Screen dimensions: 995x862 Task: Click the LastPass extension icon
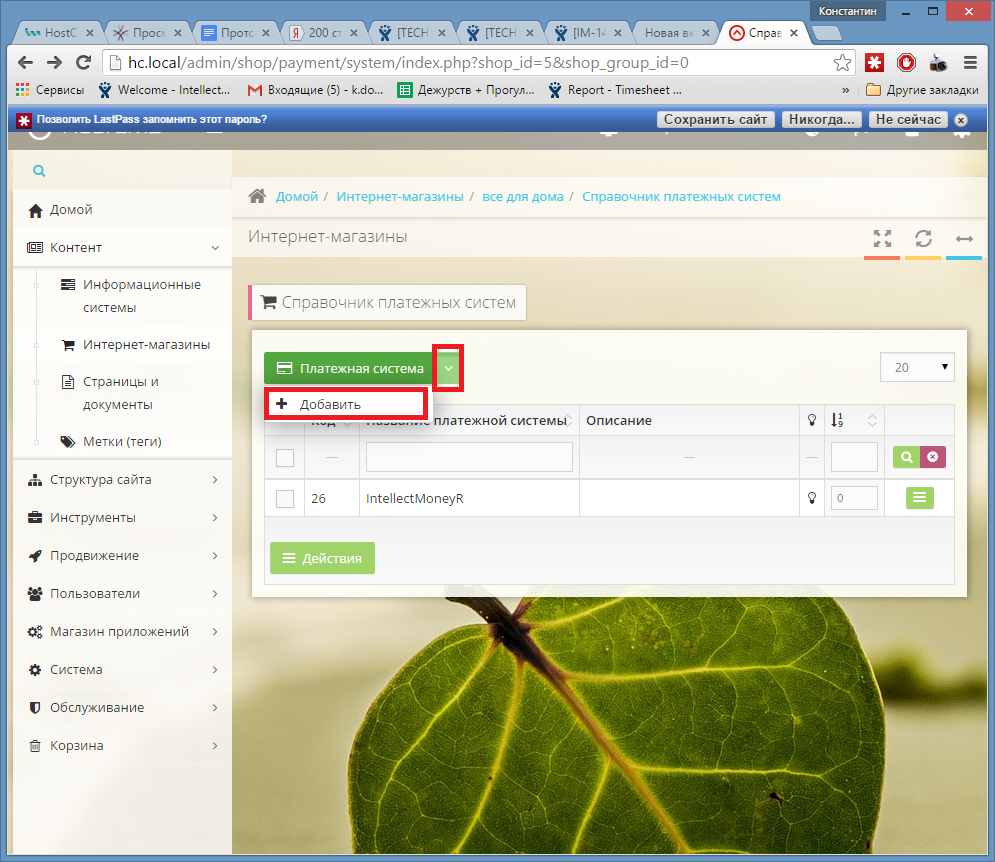click(874, 62)
